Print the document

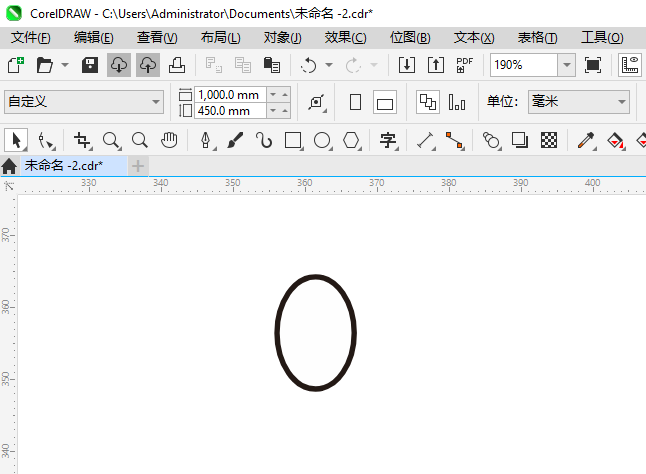[x=177, y=65]
